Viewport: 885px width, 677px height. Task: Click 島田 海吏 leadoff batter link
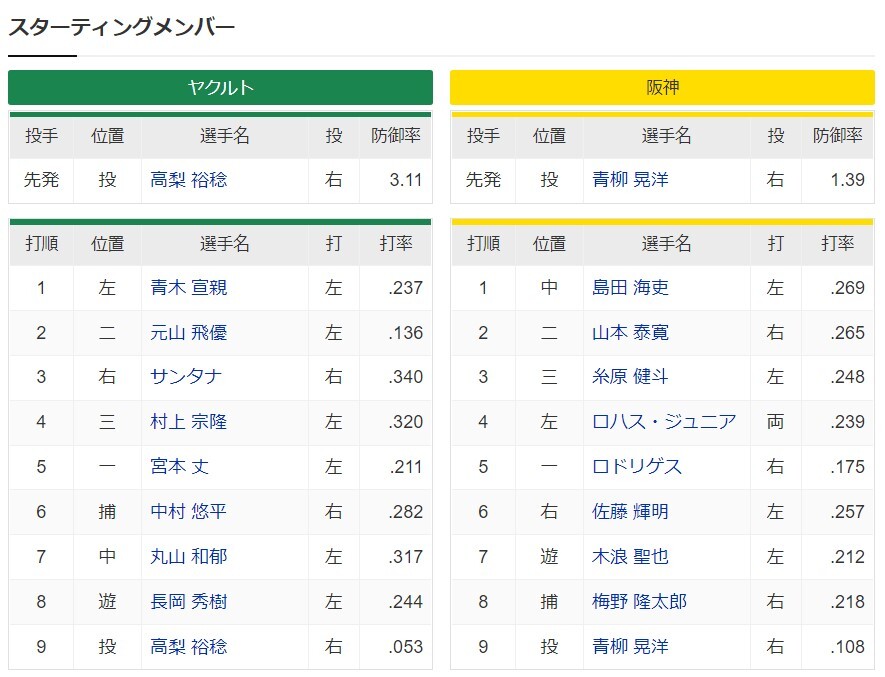click(630, 287)
